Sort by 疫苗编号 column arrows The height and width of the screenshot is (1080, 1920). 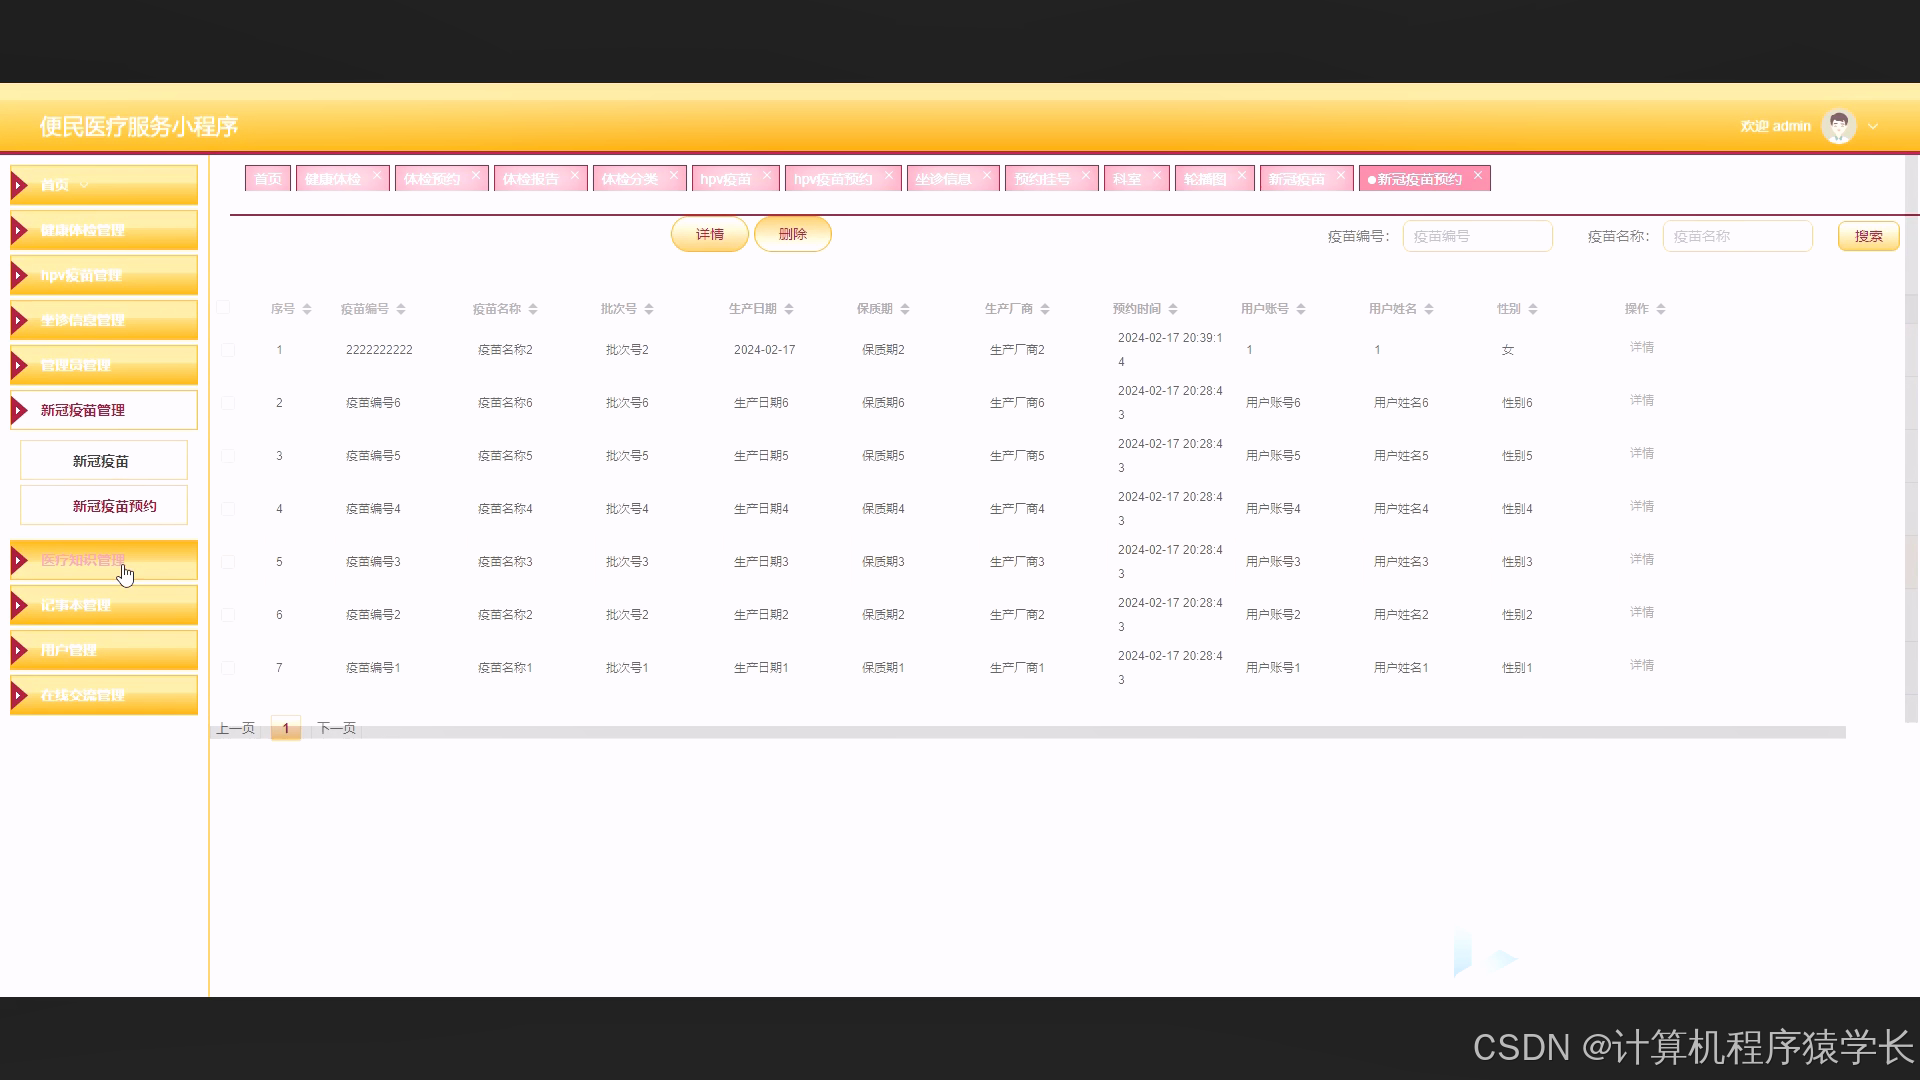coord(400,309)
